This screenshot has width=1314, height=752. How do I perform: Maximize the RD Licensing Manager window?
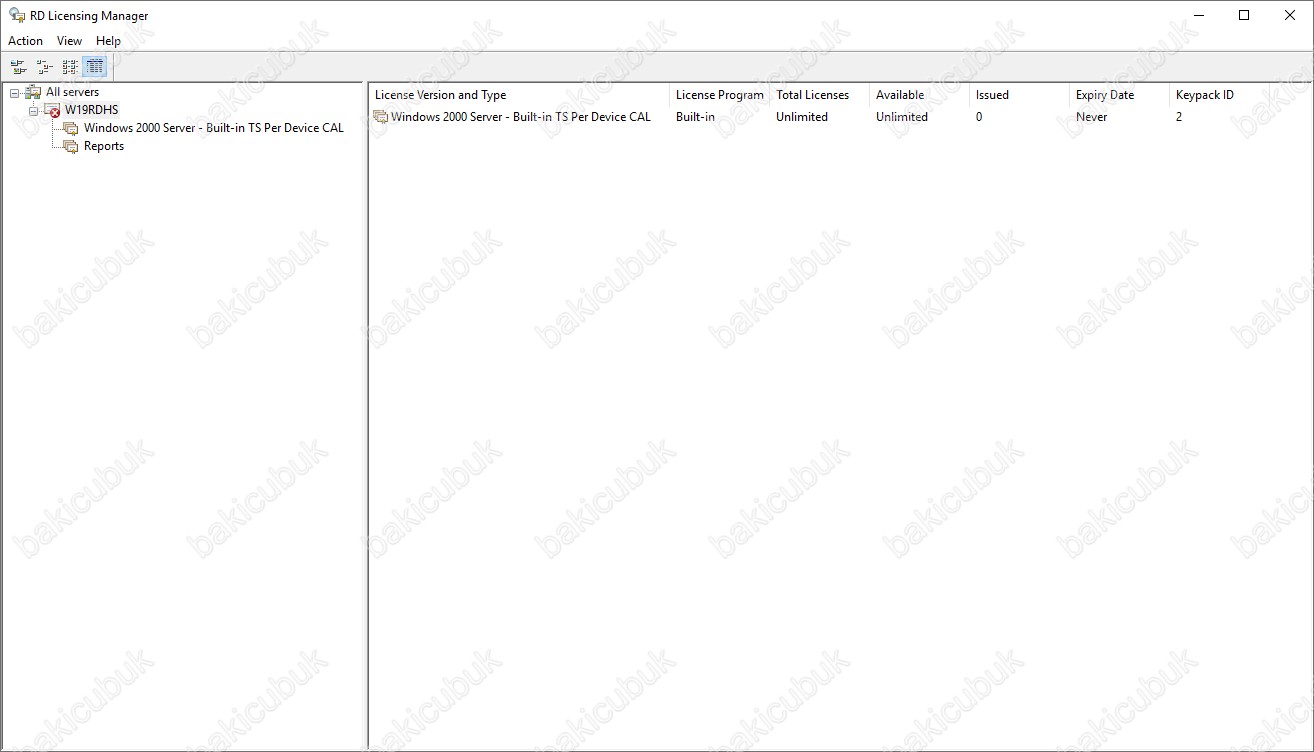click(x=1244, y=15)
